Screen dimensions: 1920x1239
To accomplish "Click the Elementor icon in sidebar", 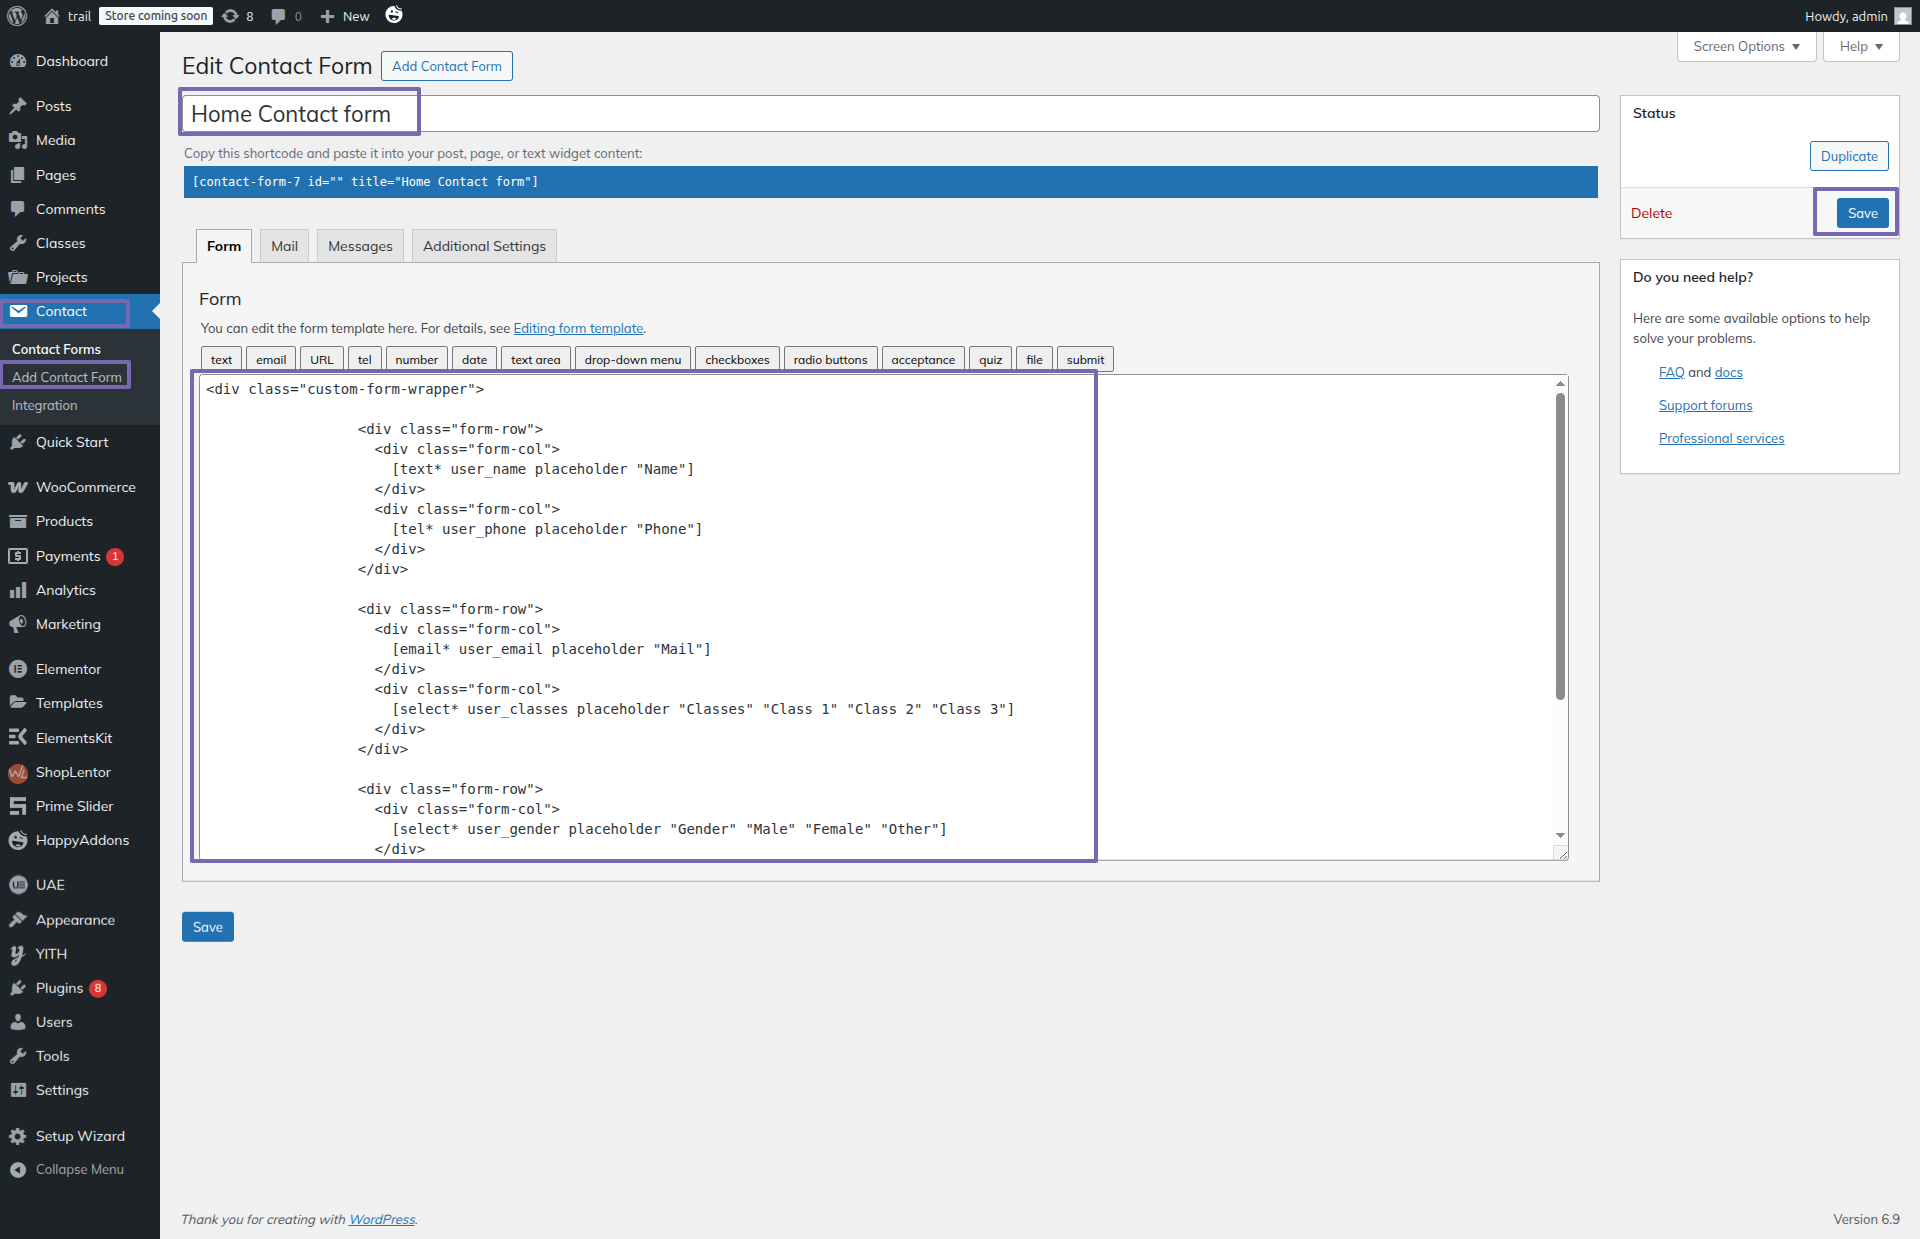I will (x=18, y=670).
